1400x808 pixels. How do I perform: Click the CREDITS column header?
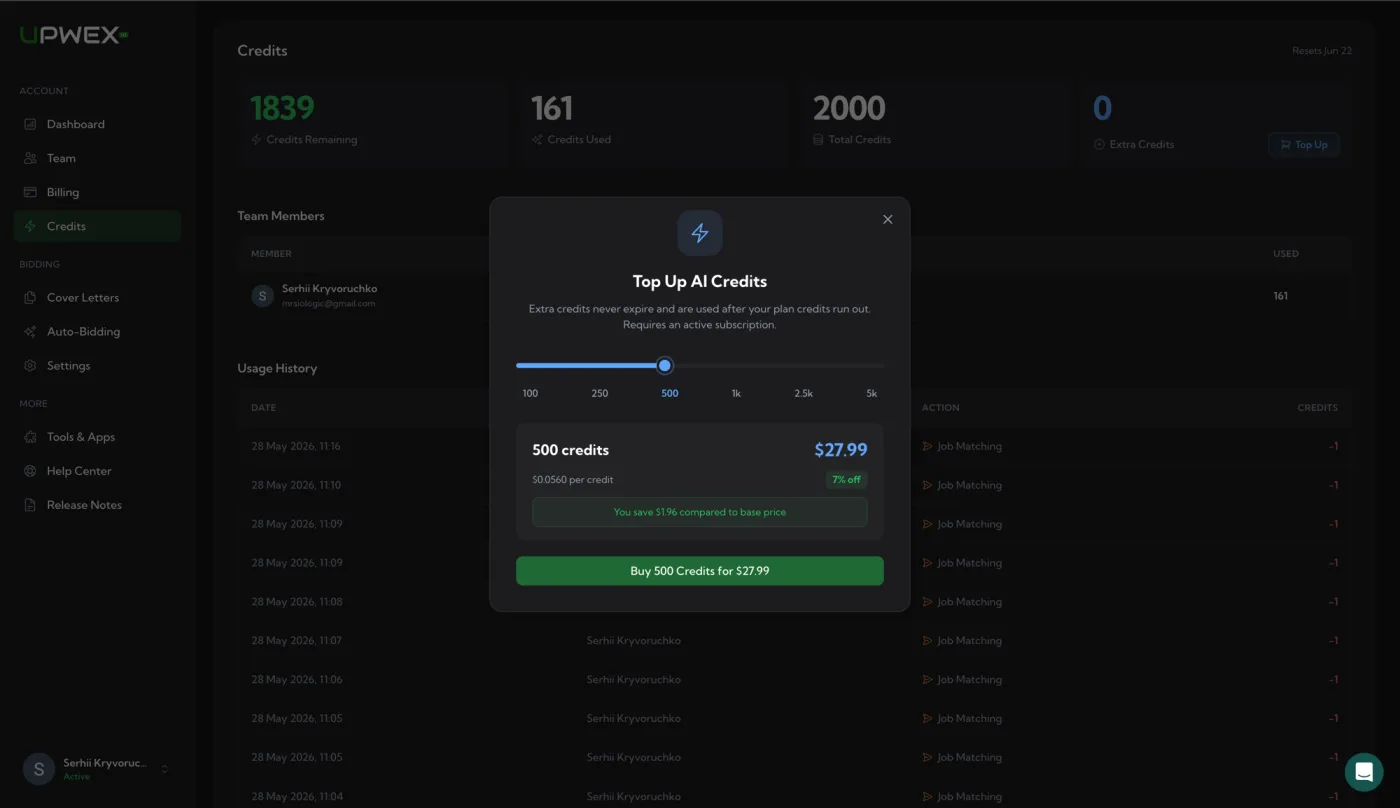click(1317, 408)
